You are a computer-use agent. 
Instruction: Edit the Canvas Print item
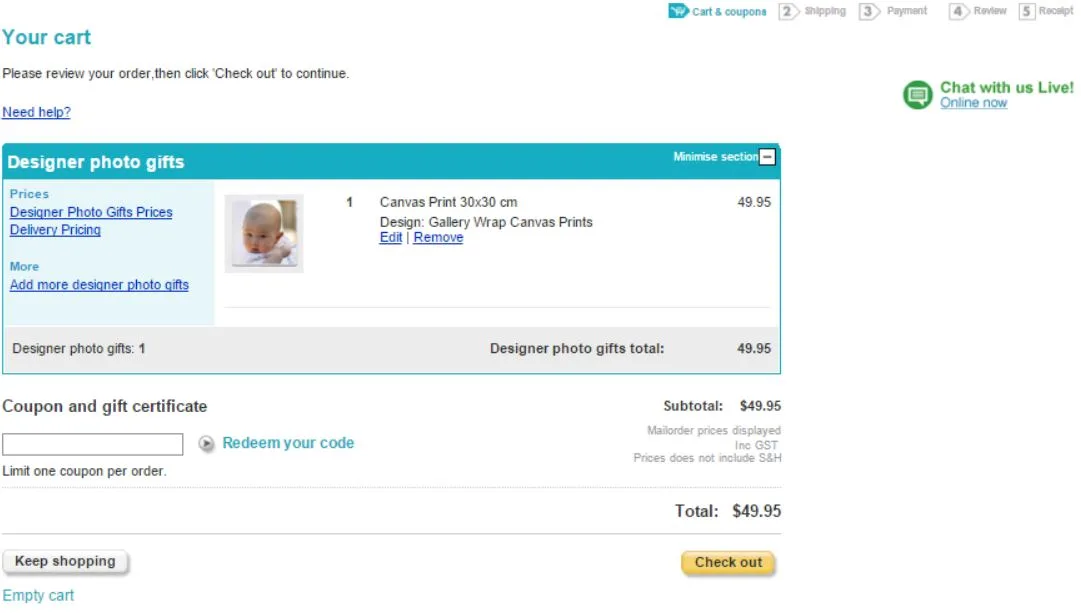391,238
